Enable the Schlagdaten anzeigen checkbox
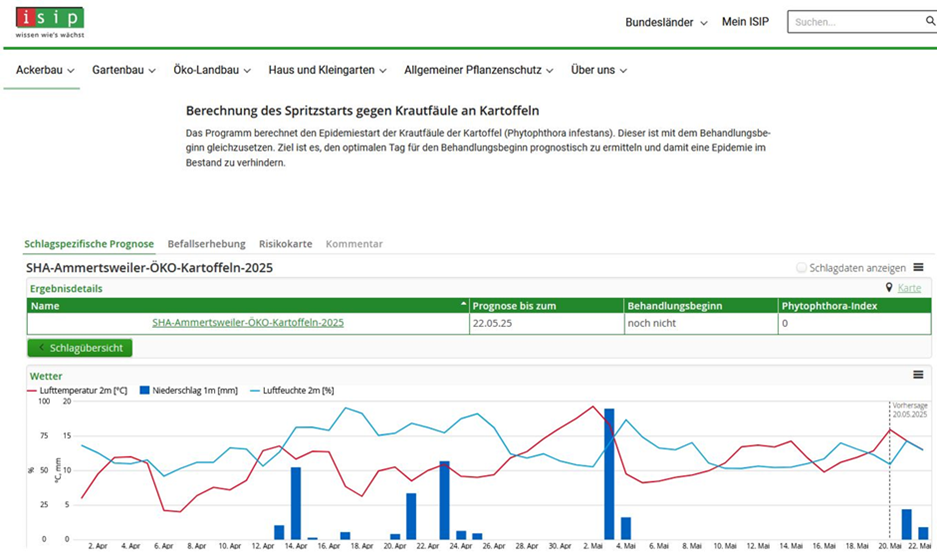 (801, 268)
